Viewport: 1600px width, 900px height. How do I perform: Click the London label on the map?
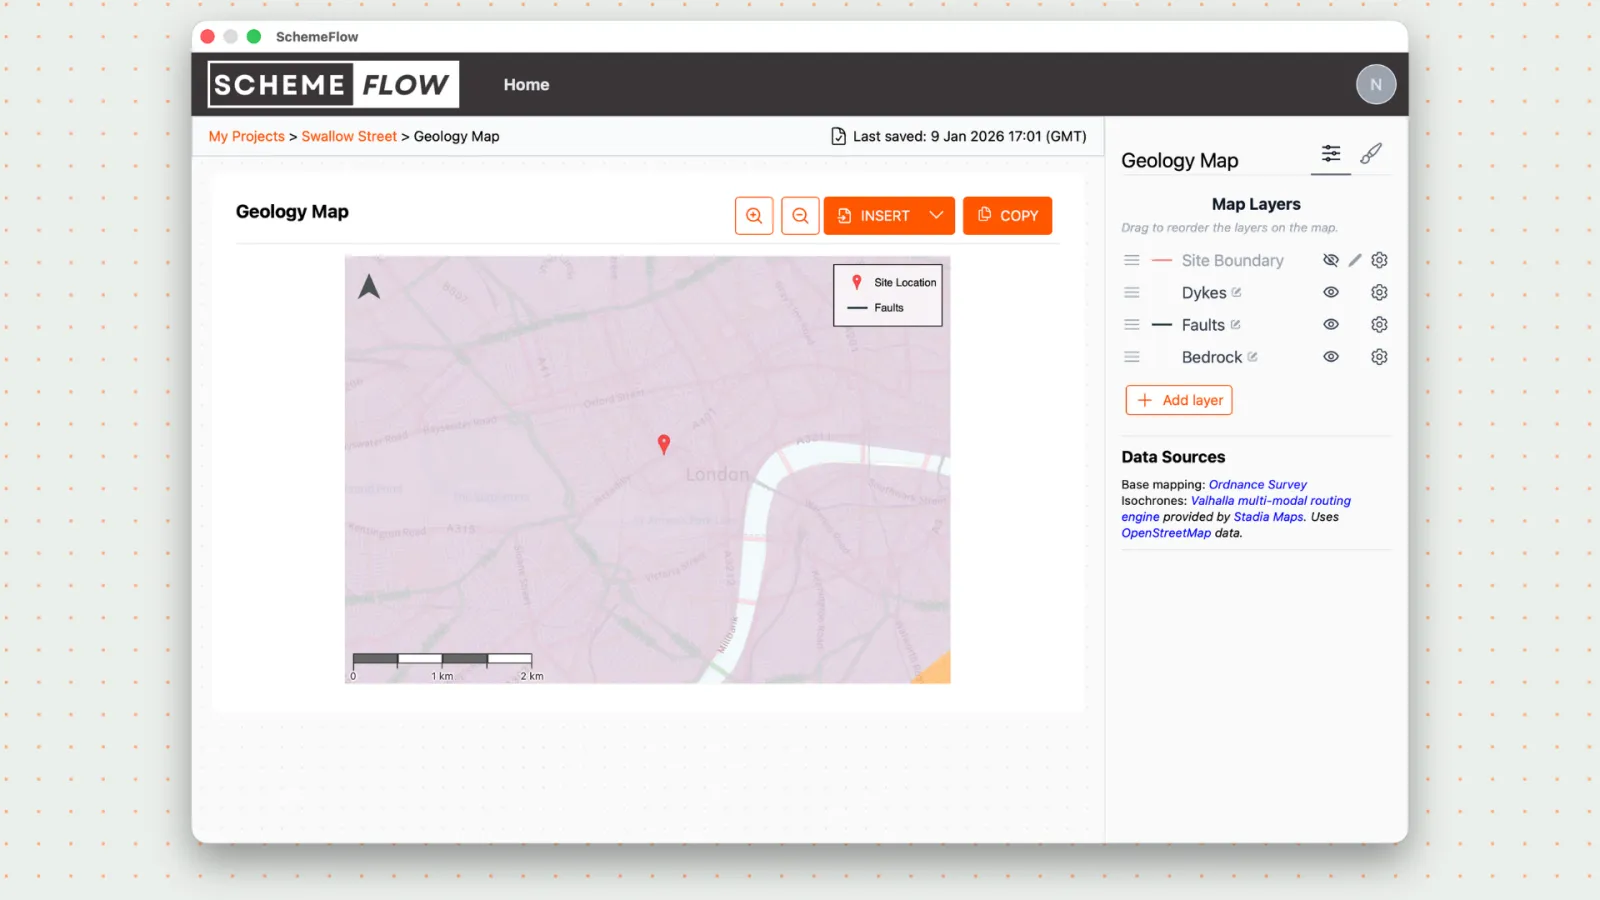(717, 474)
